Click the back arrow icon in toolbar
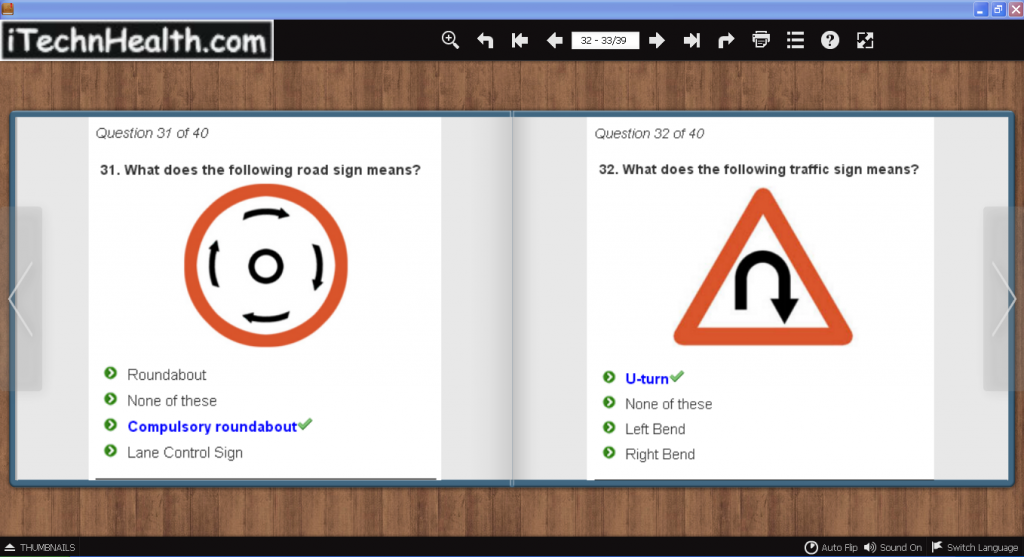 coord(485,40)
